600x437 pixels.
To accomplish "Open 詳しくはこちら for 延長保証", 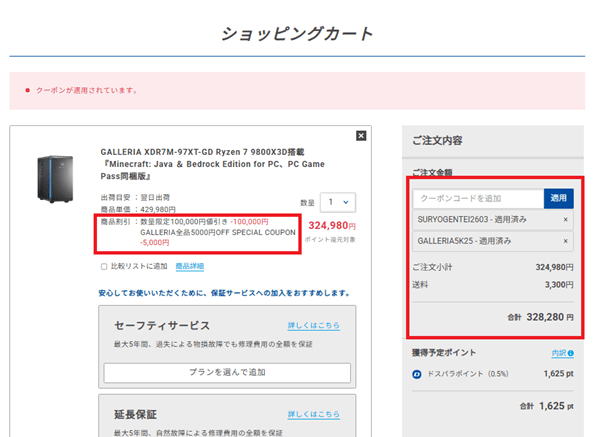I will click(x=313, y=412).
